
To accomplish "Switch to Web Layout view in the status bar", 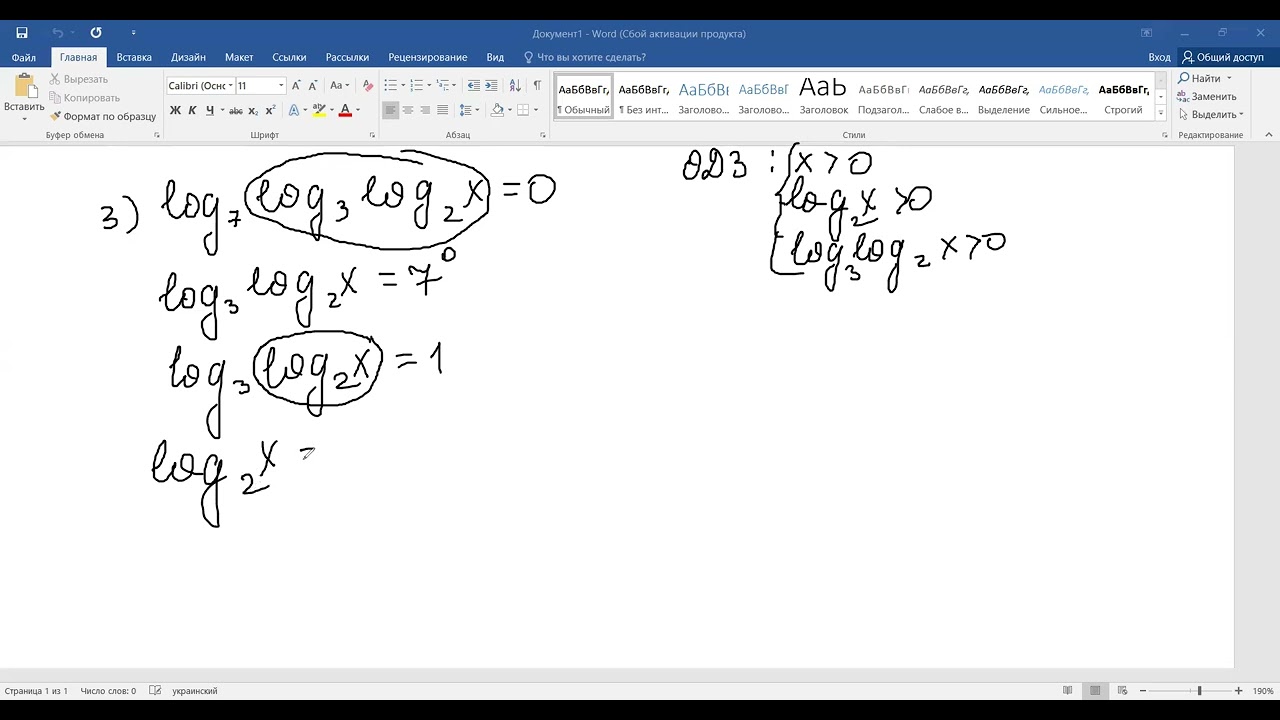I will [1122, 691].
